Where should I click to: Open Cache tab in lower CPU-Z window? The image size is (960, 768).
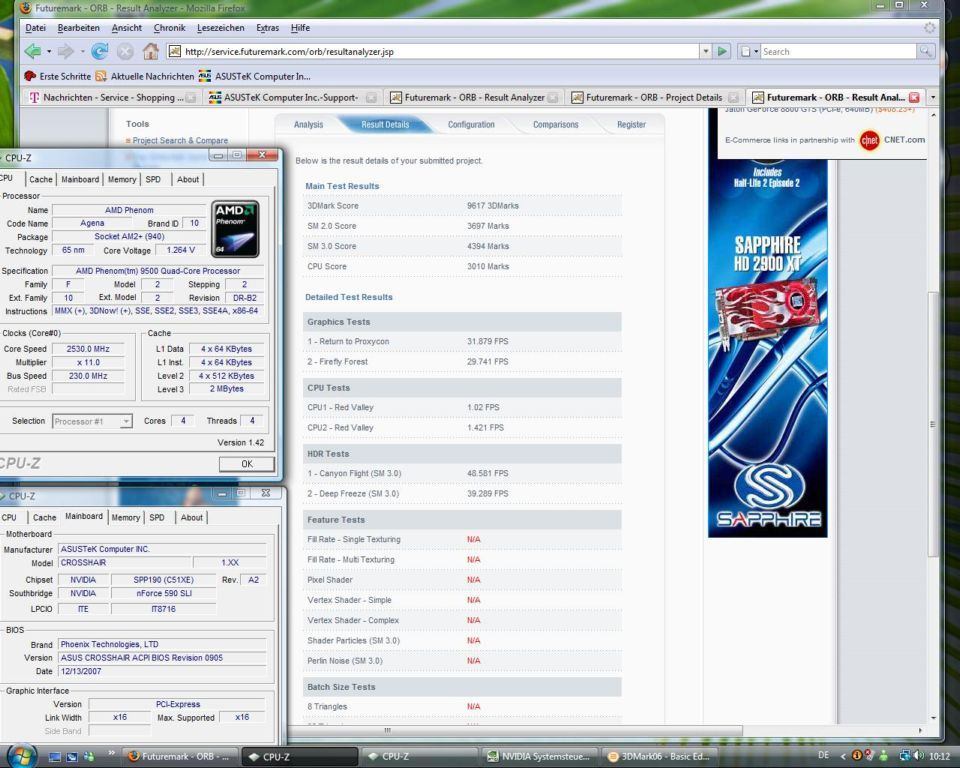(x=44, y=518)
